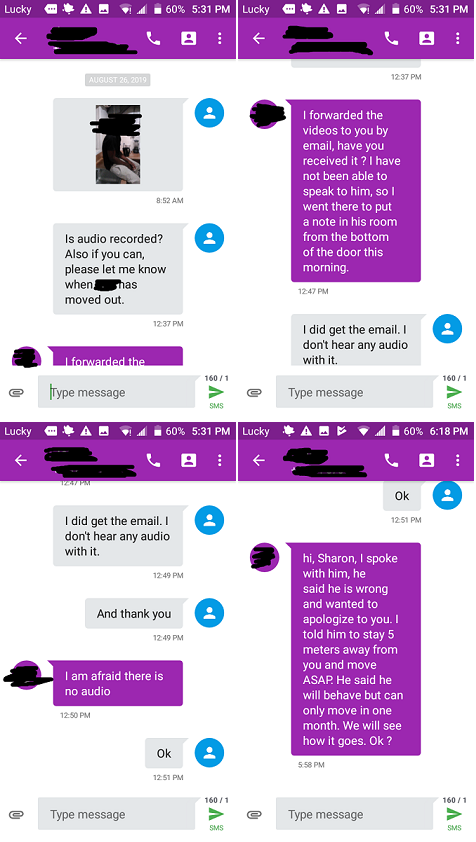This screenshot has height=842, width=476.
Task: Tap the contact icon in bottom-right header
Action: coord(427,460)
